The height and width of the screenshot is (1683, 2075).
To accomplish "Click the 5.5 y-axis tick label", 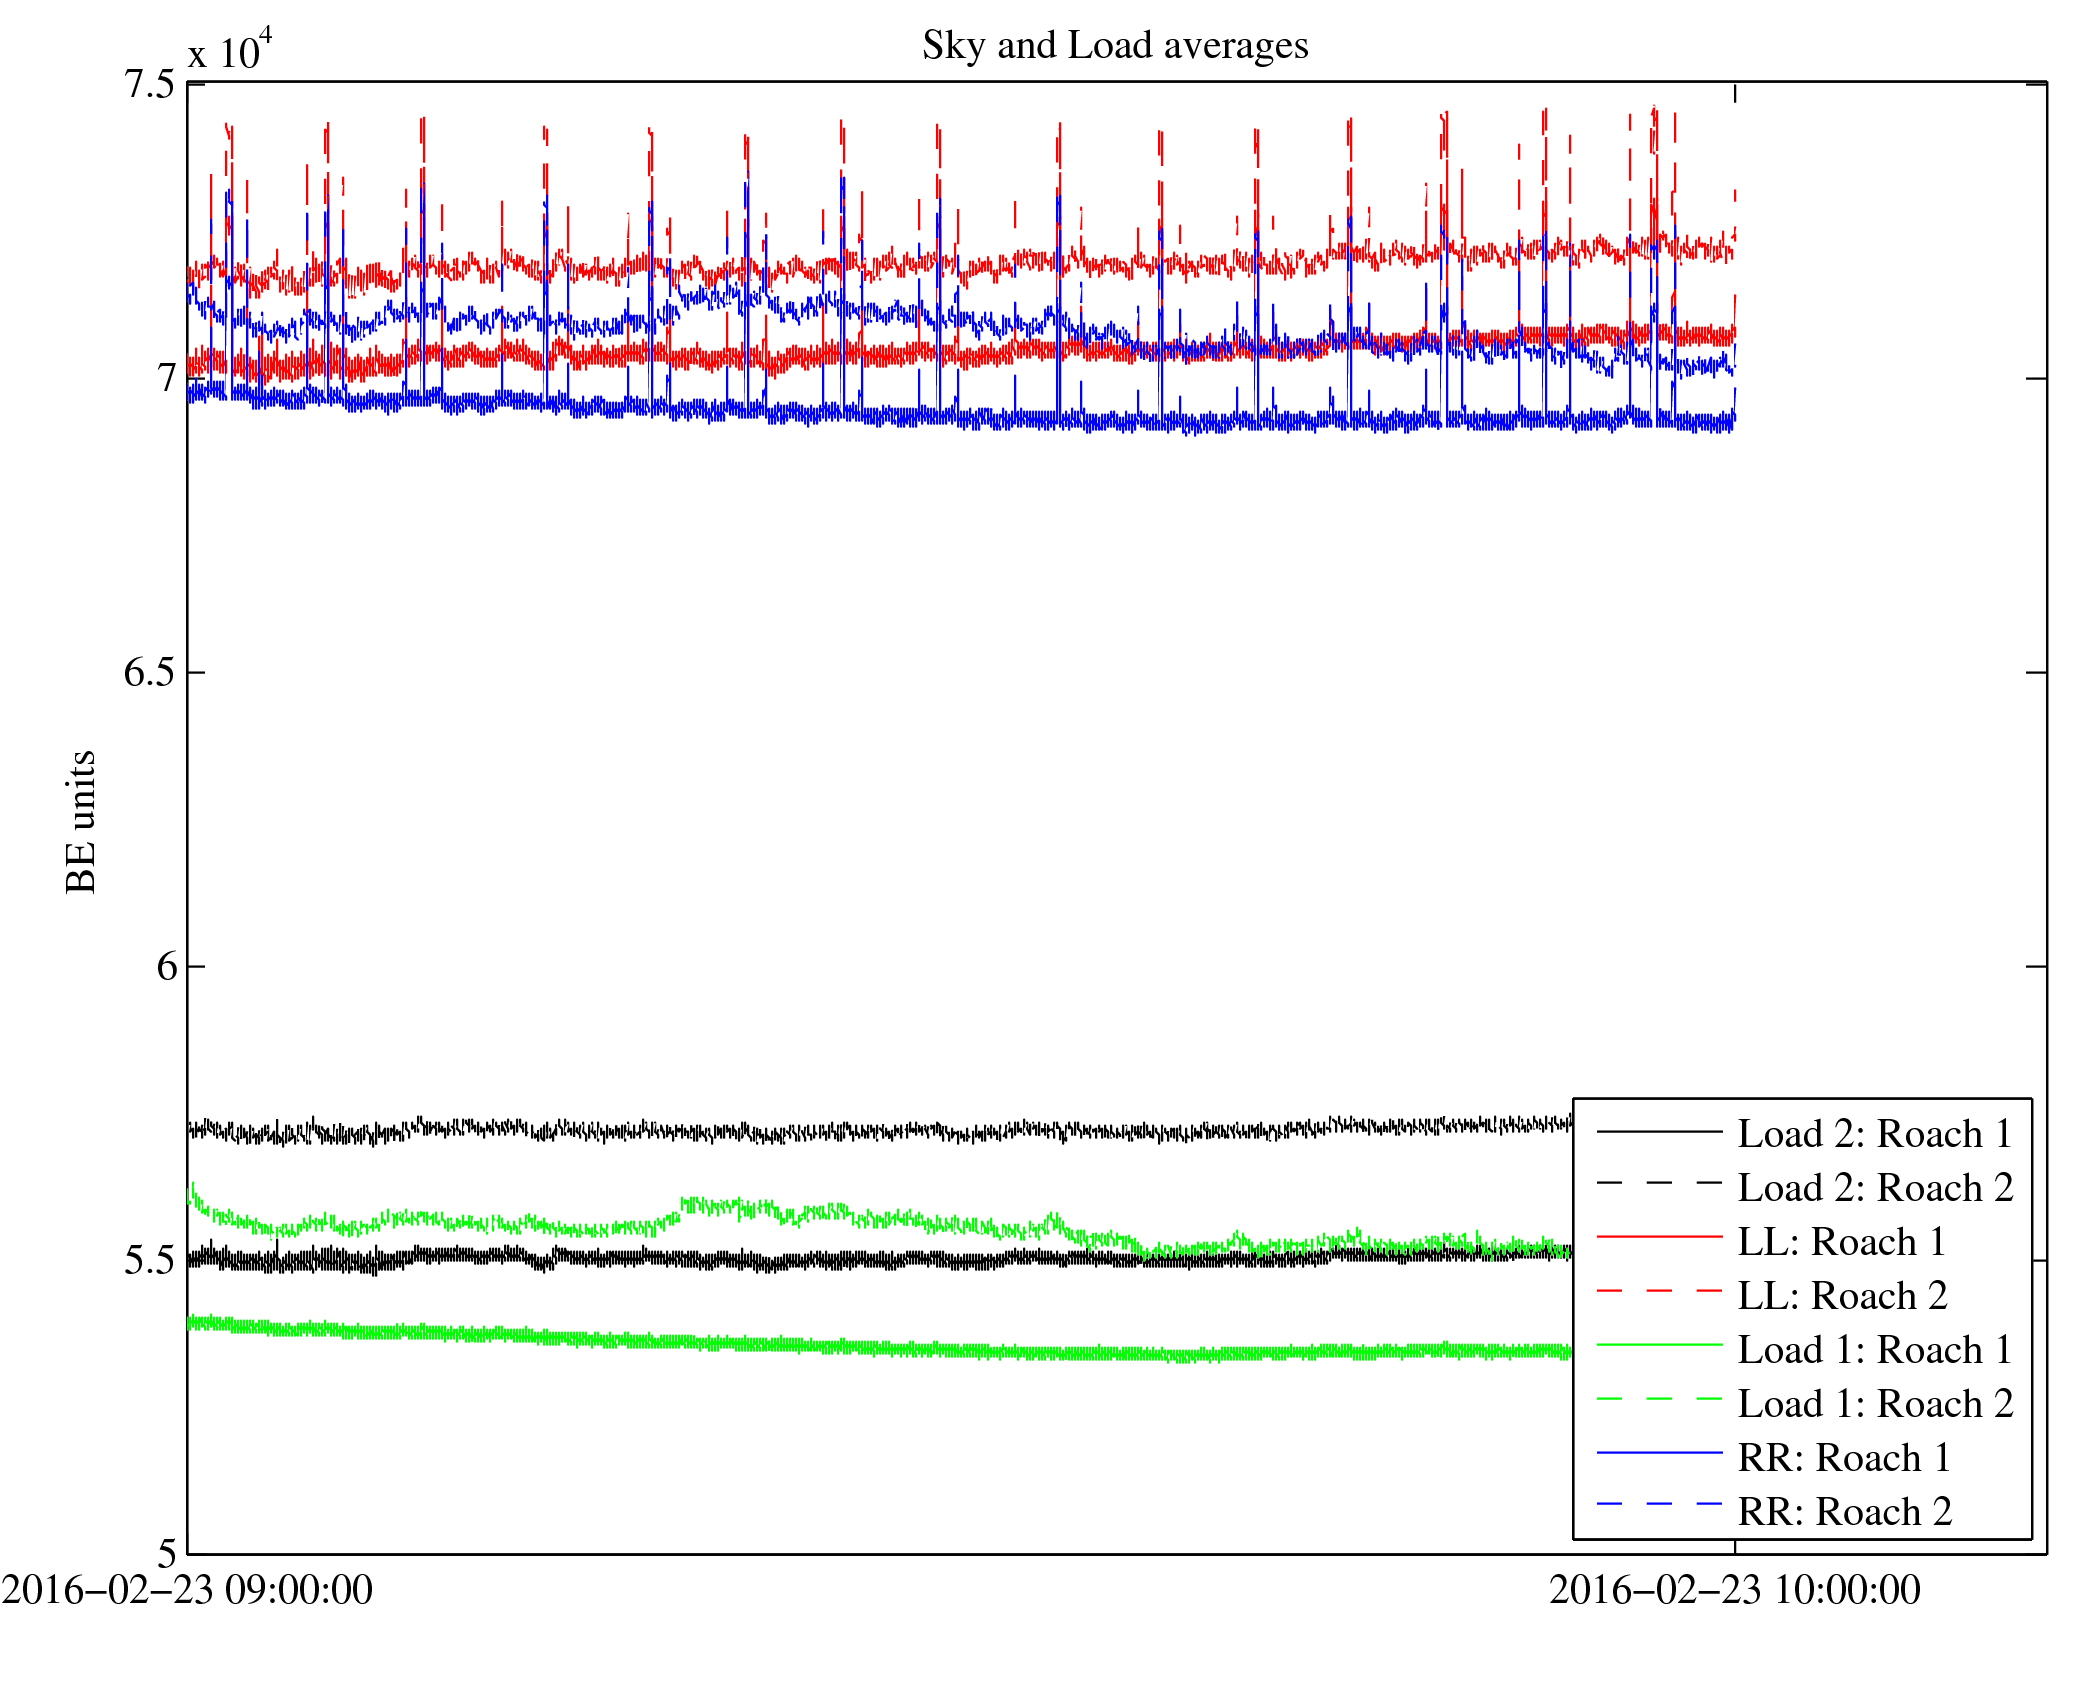I will point(149,1261).
